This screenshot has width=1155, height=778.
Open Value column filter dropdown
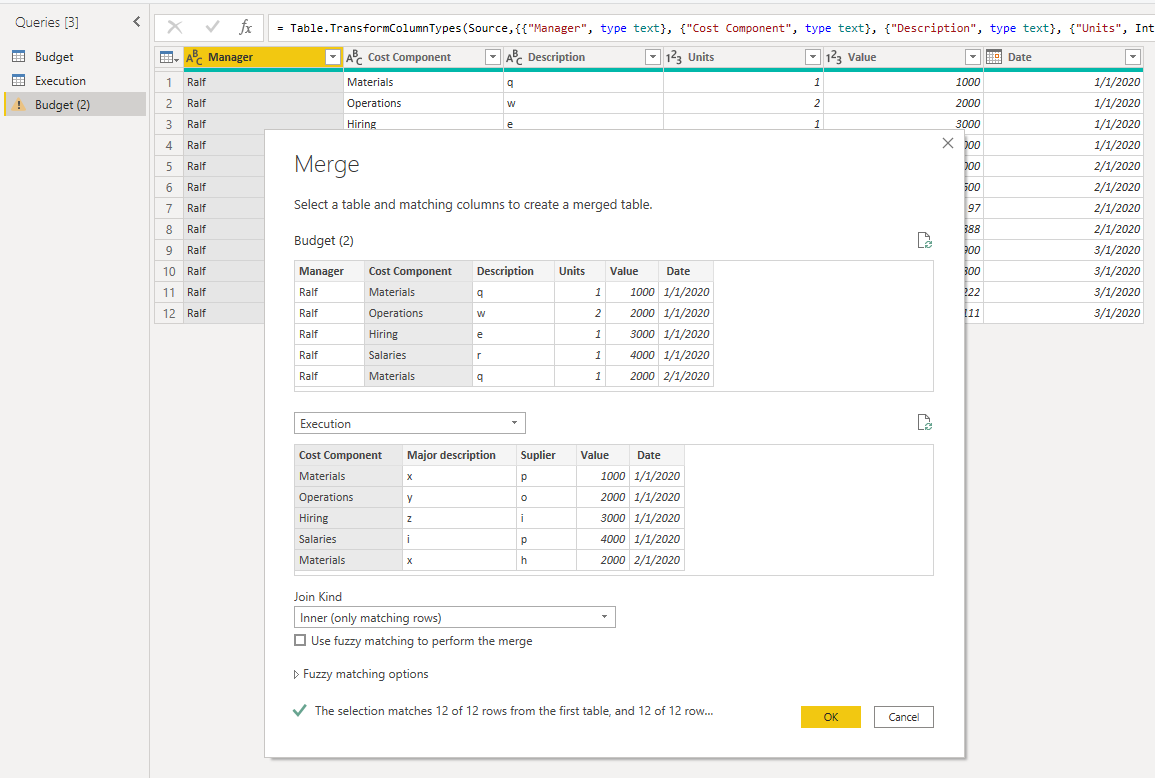[x=972, y=57]
